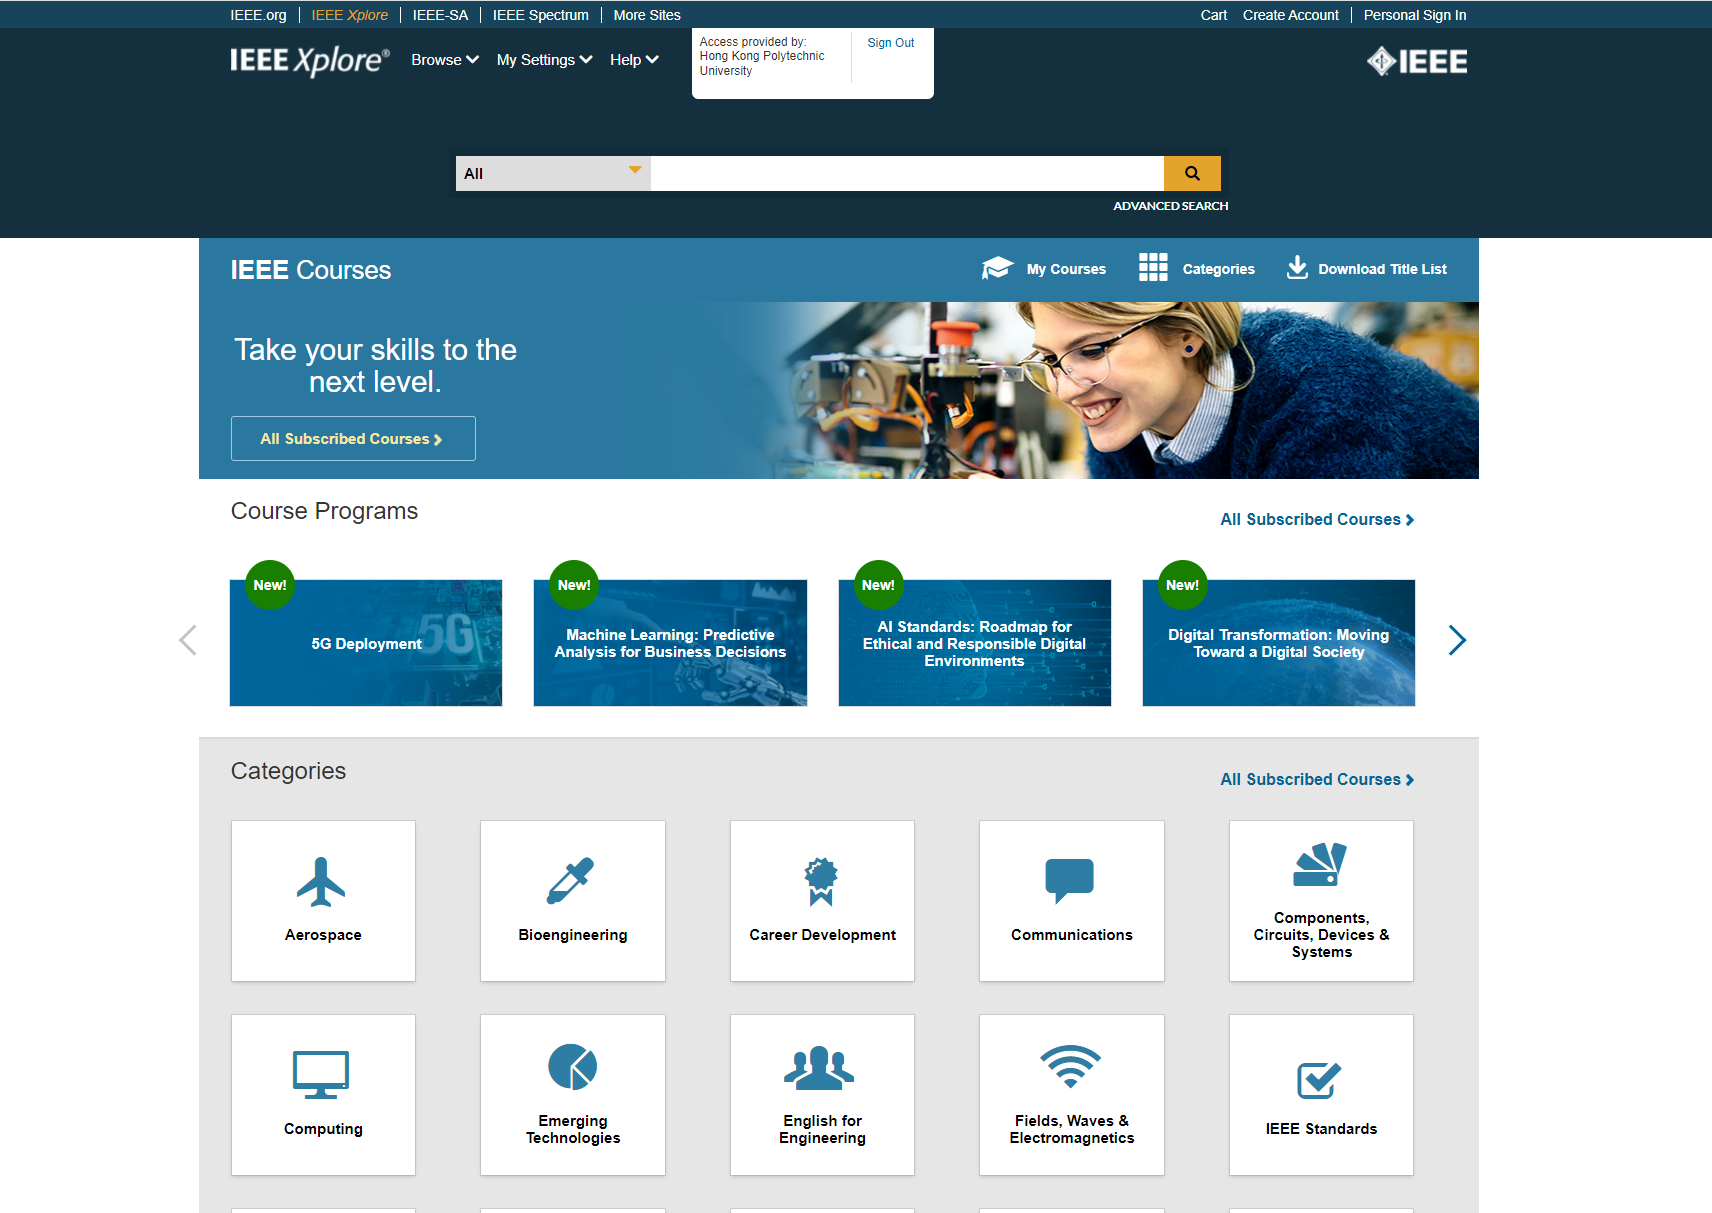Click the Download Title List arrow icon
Image resolution: width=1712 pixels, height=1213 pixels.
coord(1297,267)
